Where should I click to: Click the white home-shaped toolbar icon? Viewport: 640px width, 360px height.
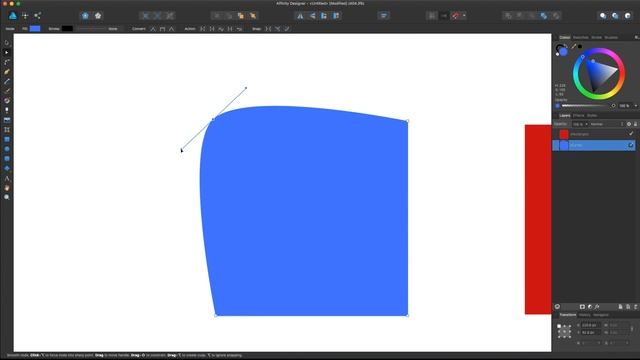point(98,16)
